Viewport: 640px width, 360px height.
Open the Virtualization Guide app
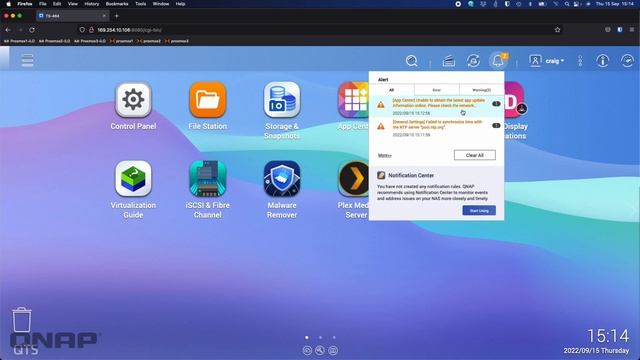click(x=133, y=179)
